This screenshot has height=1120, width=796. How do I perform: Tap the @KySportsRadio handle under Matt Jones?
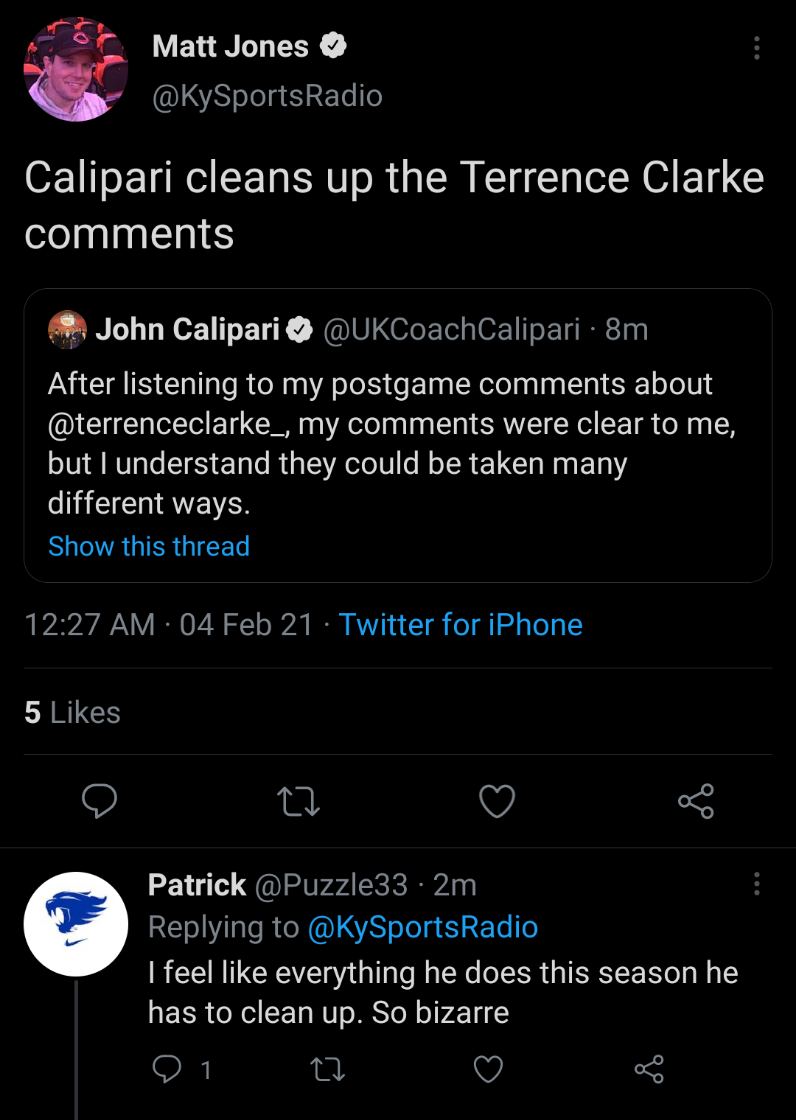[267, 96]
